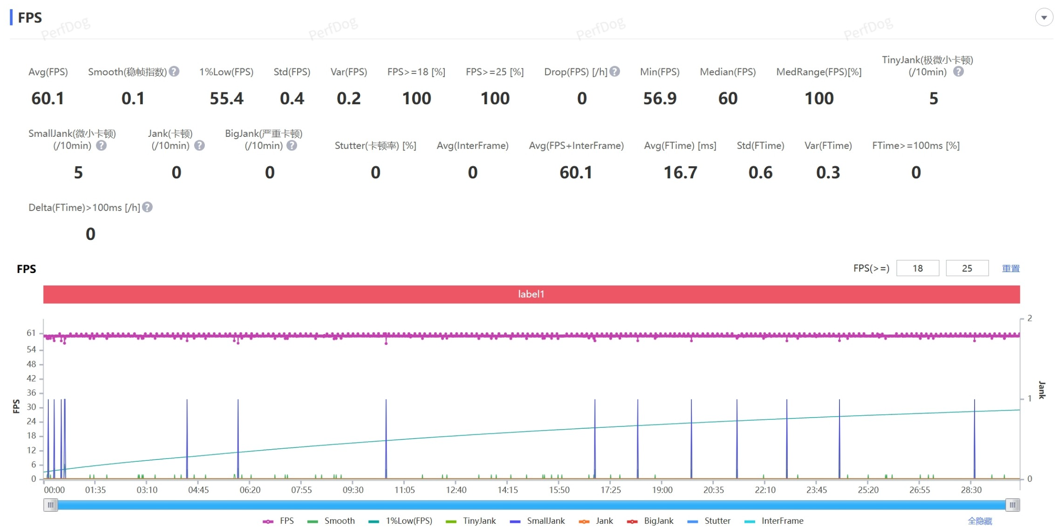The width and height of the screenshot is (1064, 527).
Task: Click the blue time range slider bar
Action: click(x=532, y=505)
